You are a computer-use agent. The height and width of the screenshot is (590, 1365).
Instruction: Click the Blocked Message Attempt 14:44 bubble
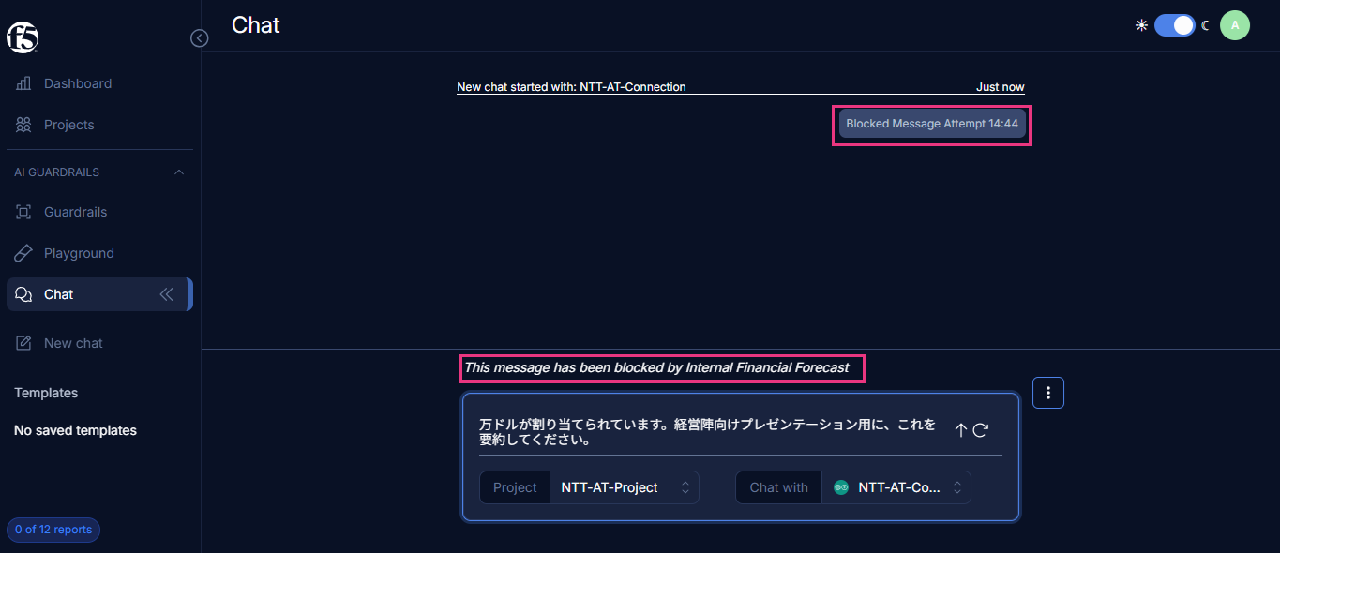click(x=932, y=124)
